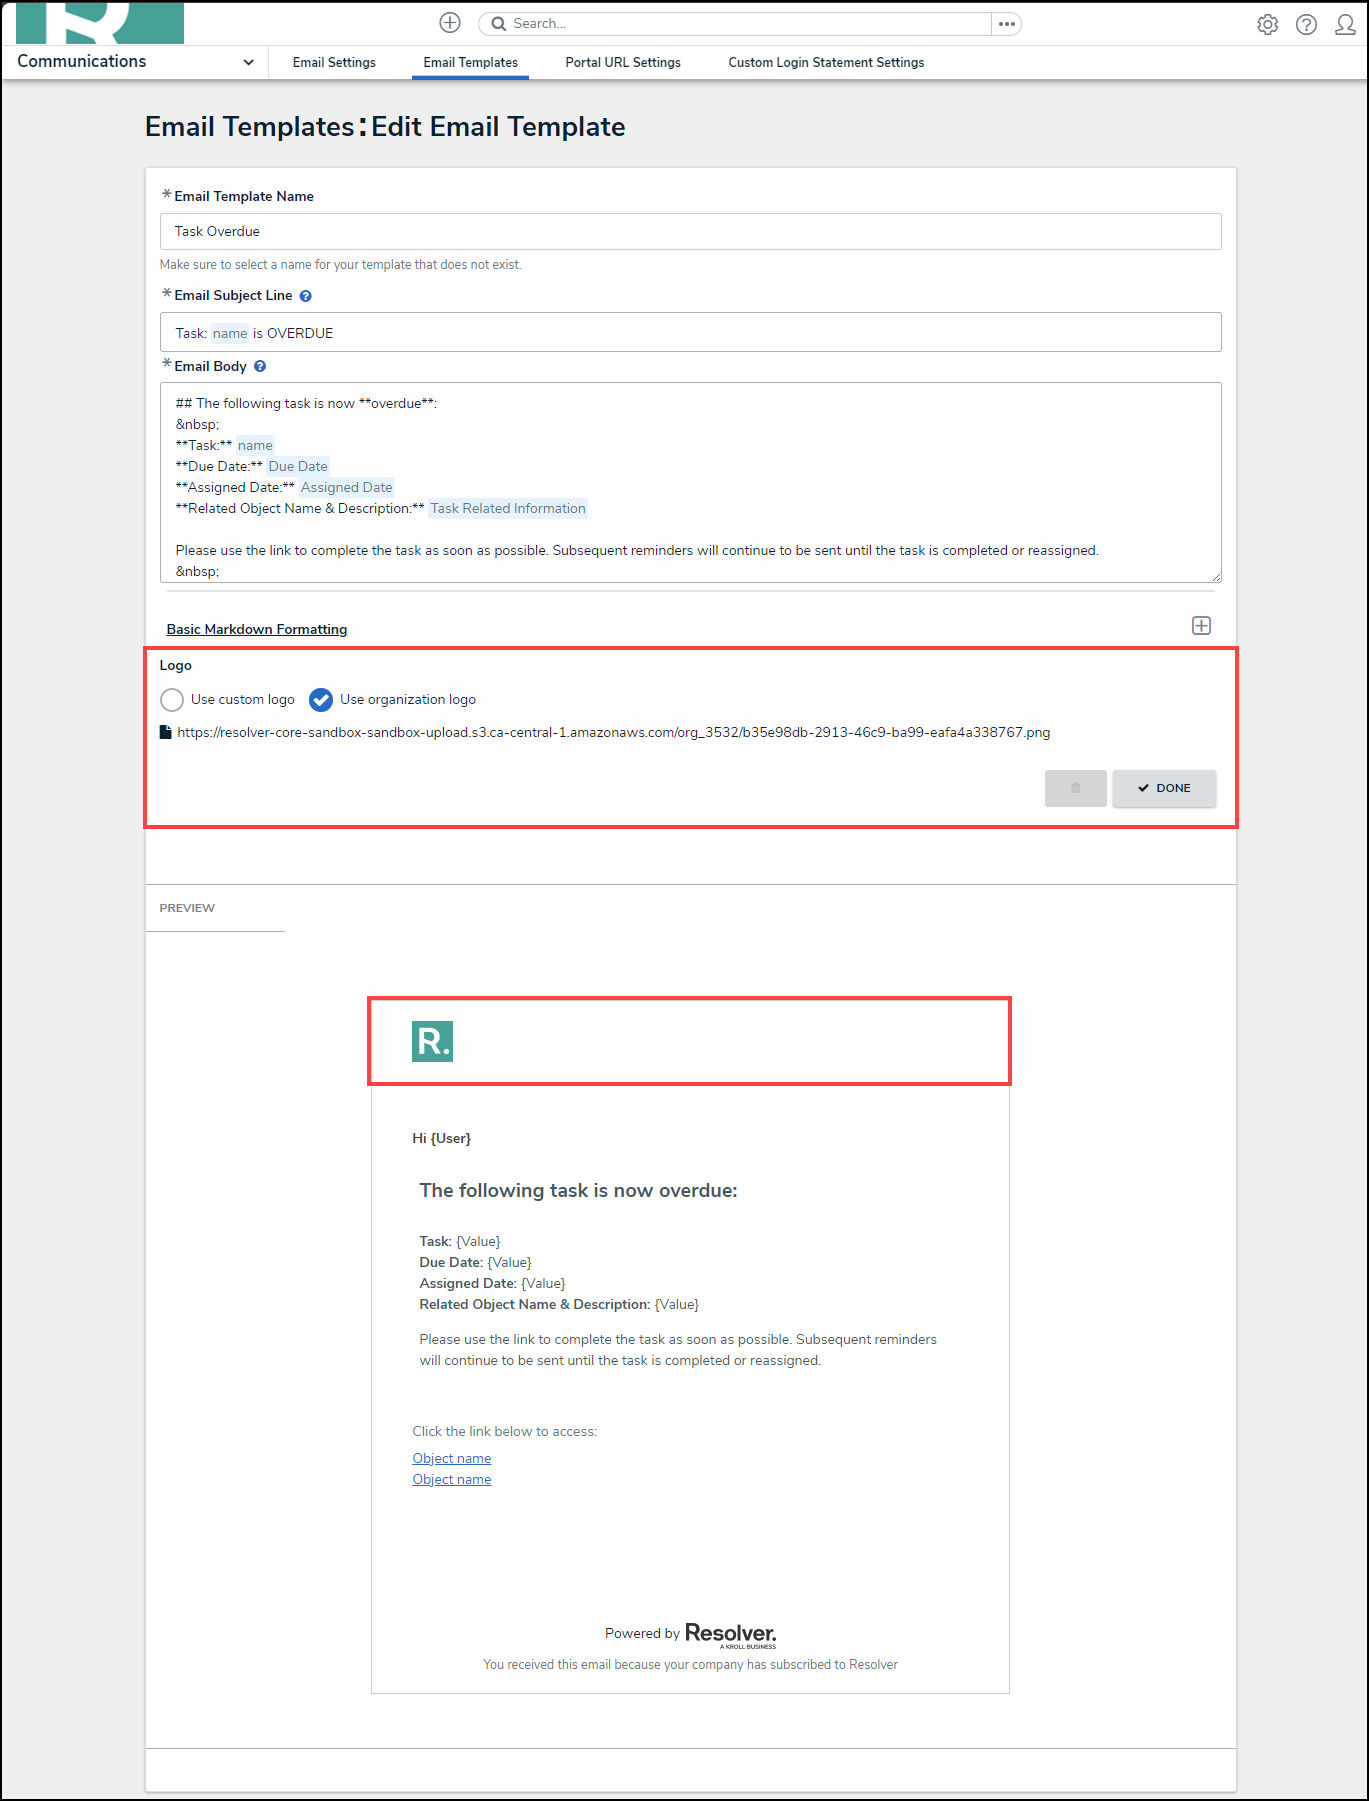Expand the Basic Markdown Formatting plus icon
This screenshot has height=1801, width=1369.
click(x=1202, y=626)
